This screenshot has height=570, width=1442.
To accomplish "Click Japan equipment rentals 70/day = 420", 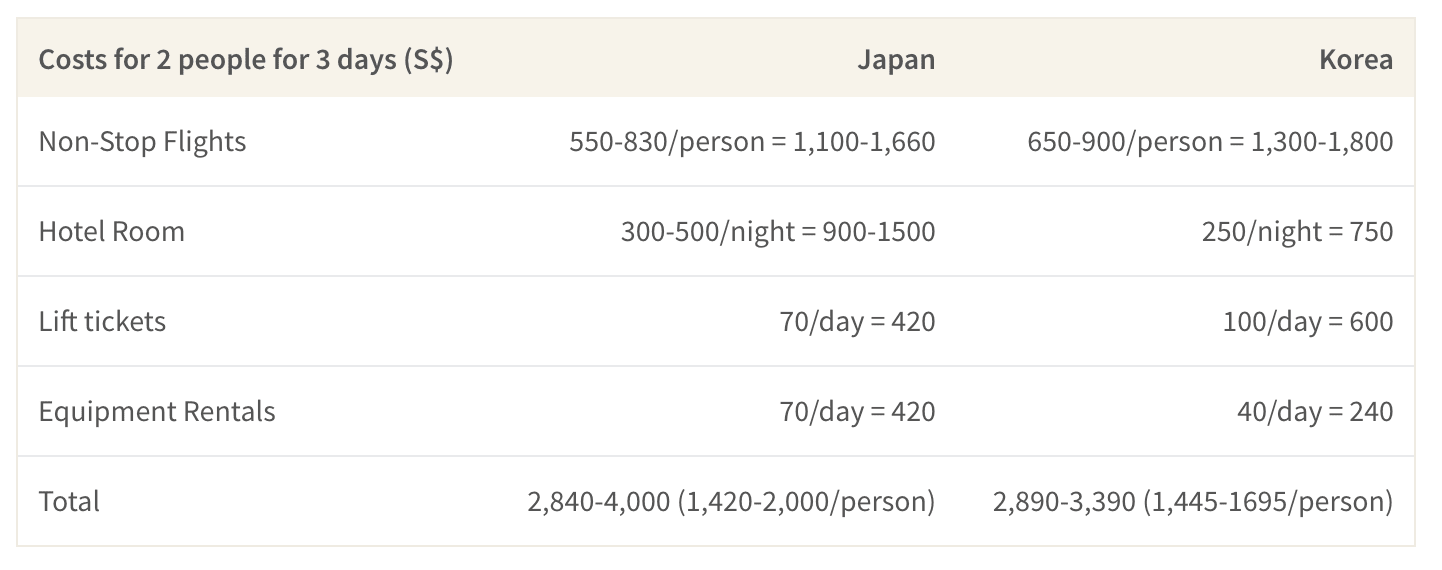I will [857, 411].
